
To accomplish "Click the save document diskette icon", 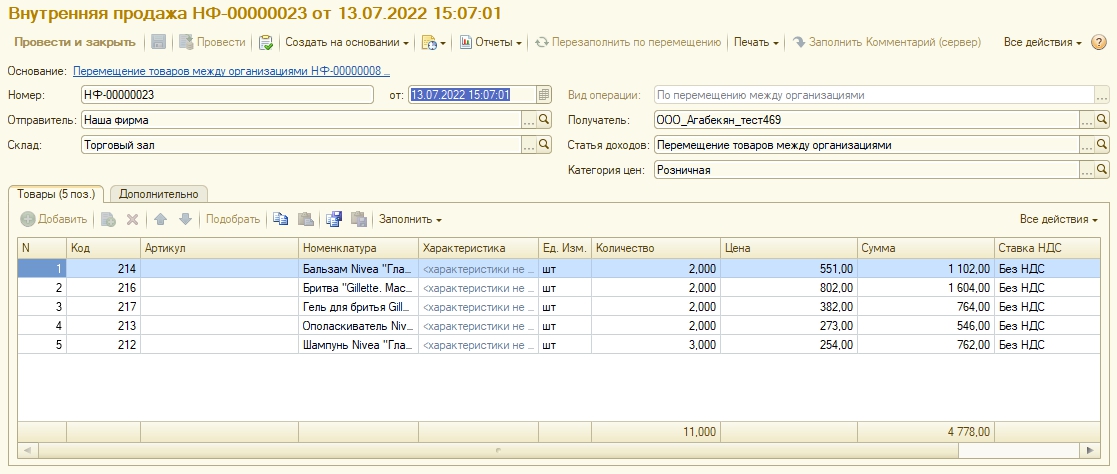I will [x=158, y=42].
